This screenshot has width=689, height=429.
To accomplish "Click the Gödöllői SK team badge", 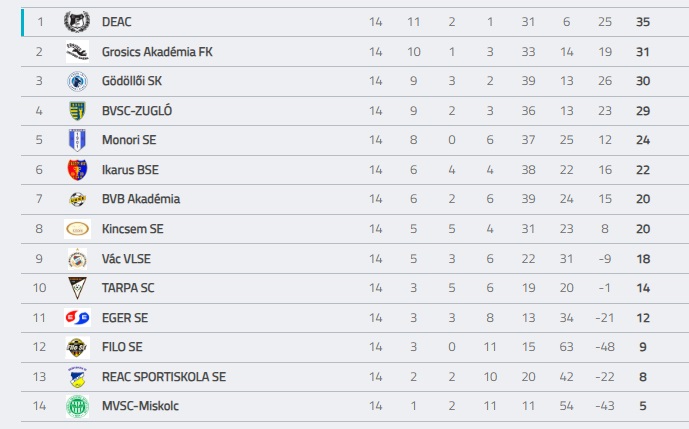I will pos(77,81).
